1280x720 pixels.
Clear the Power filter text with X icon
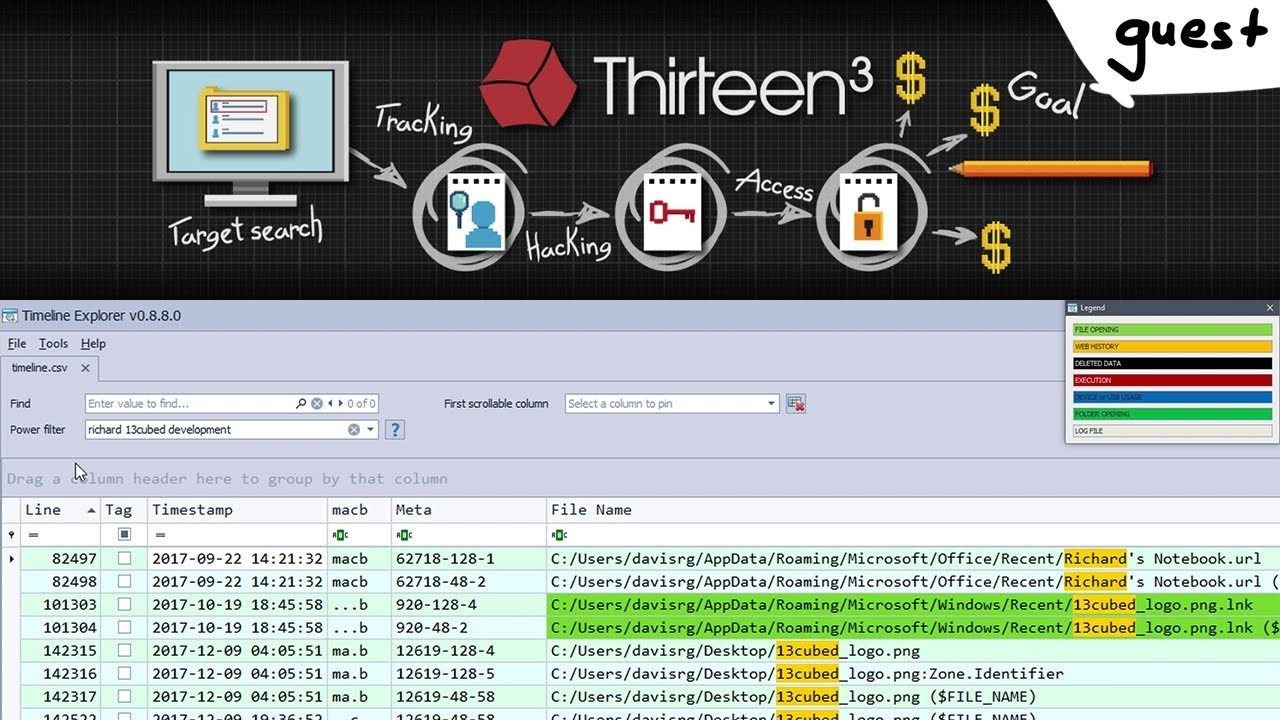point(354,430)
